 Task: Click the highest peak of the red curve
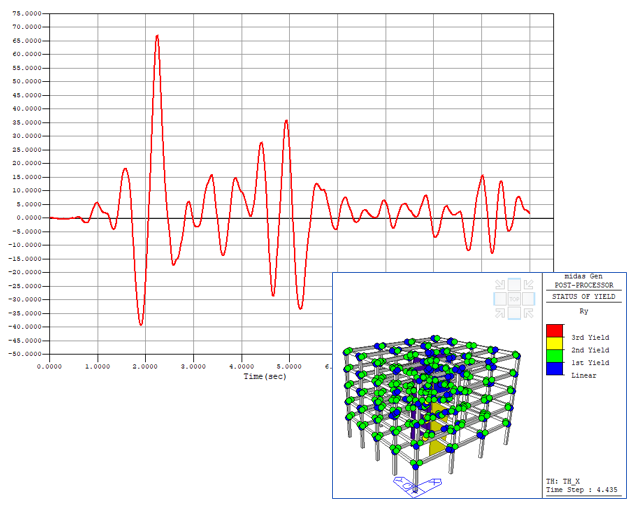(157, 36)
